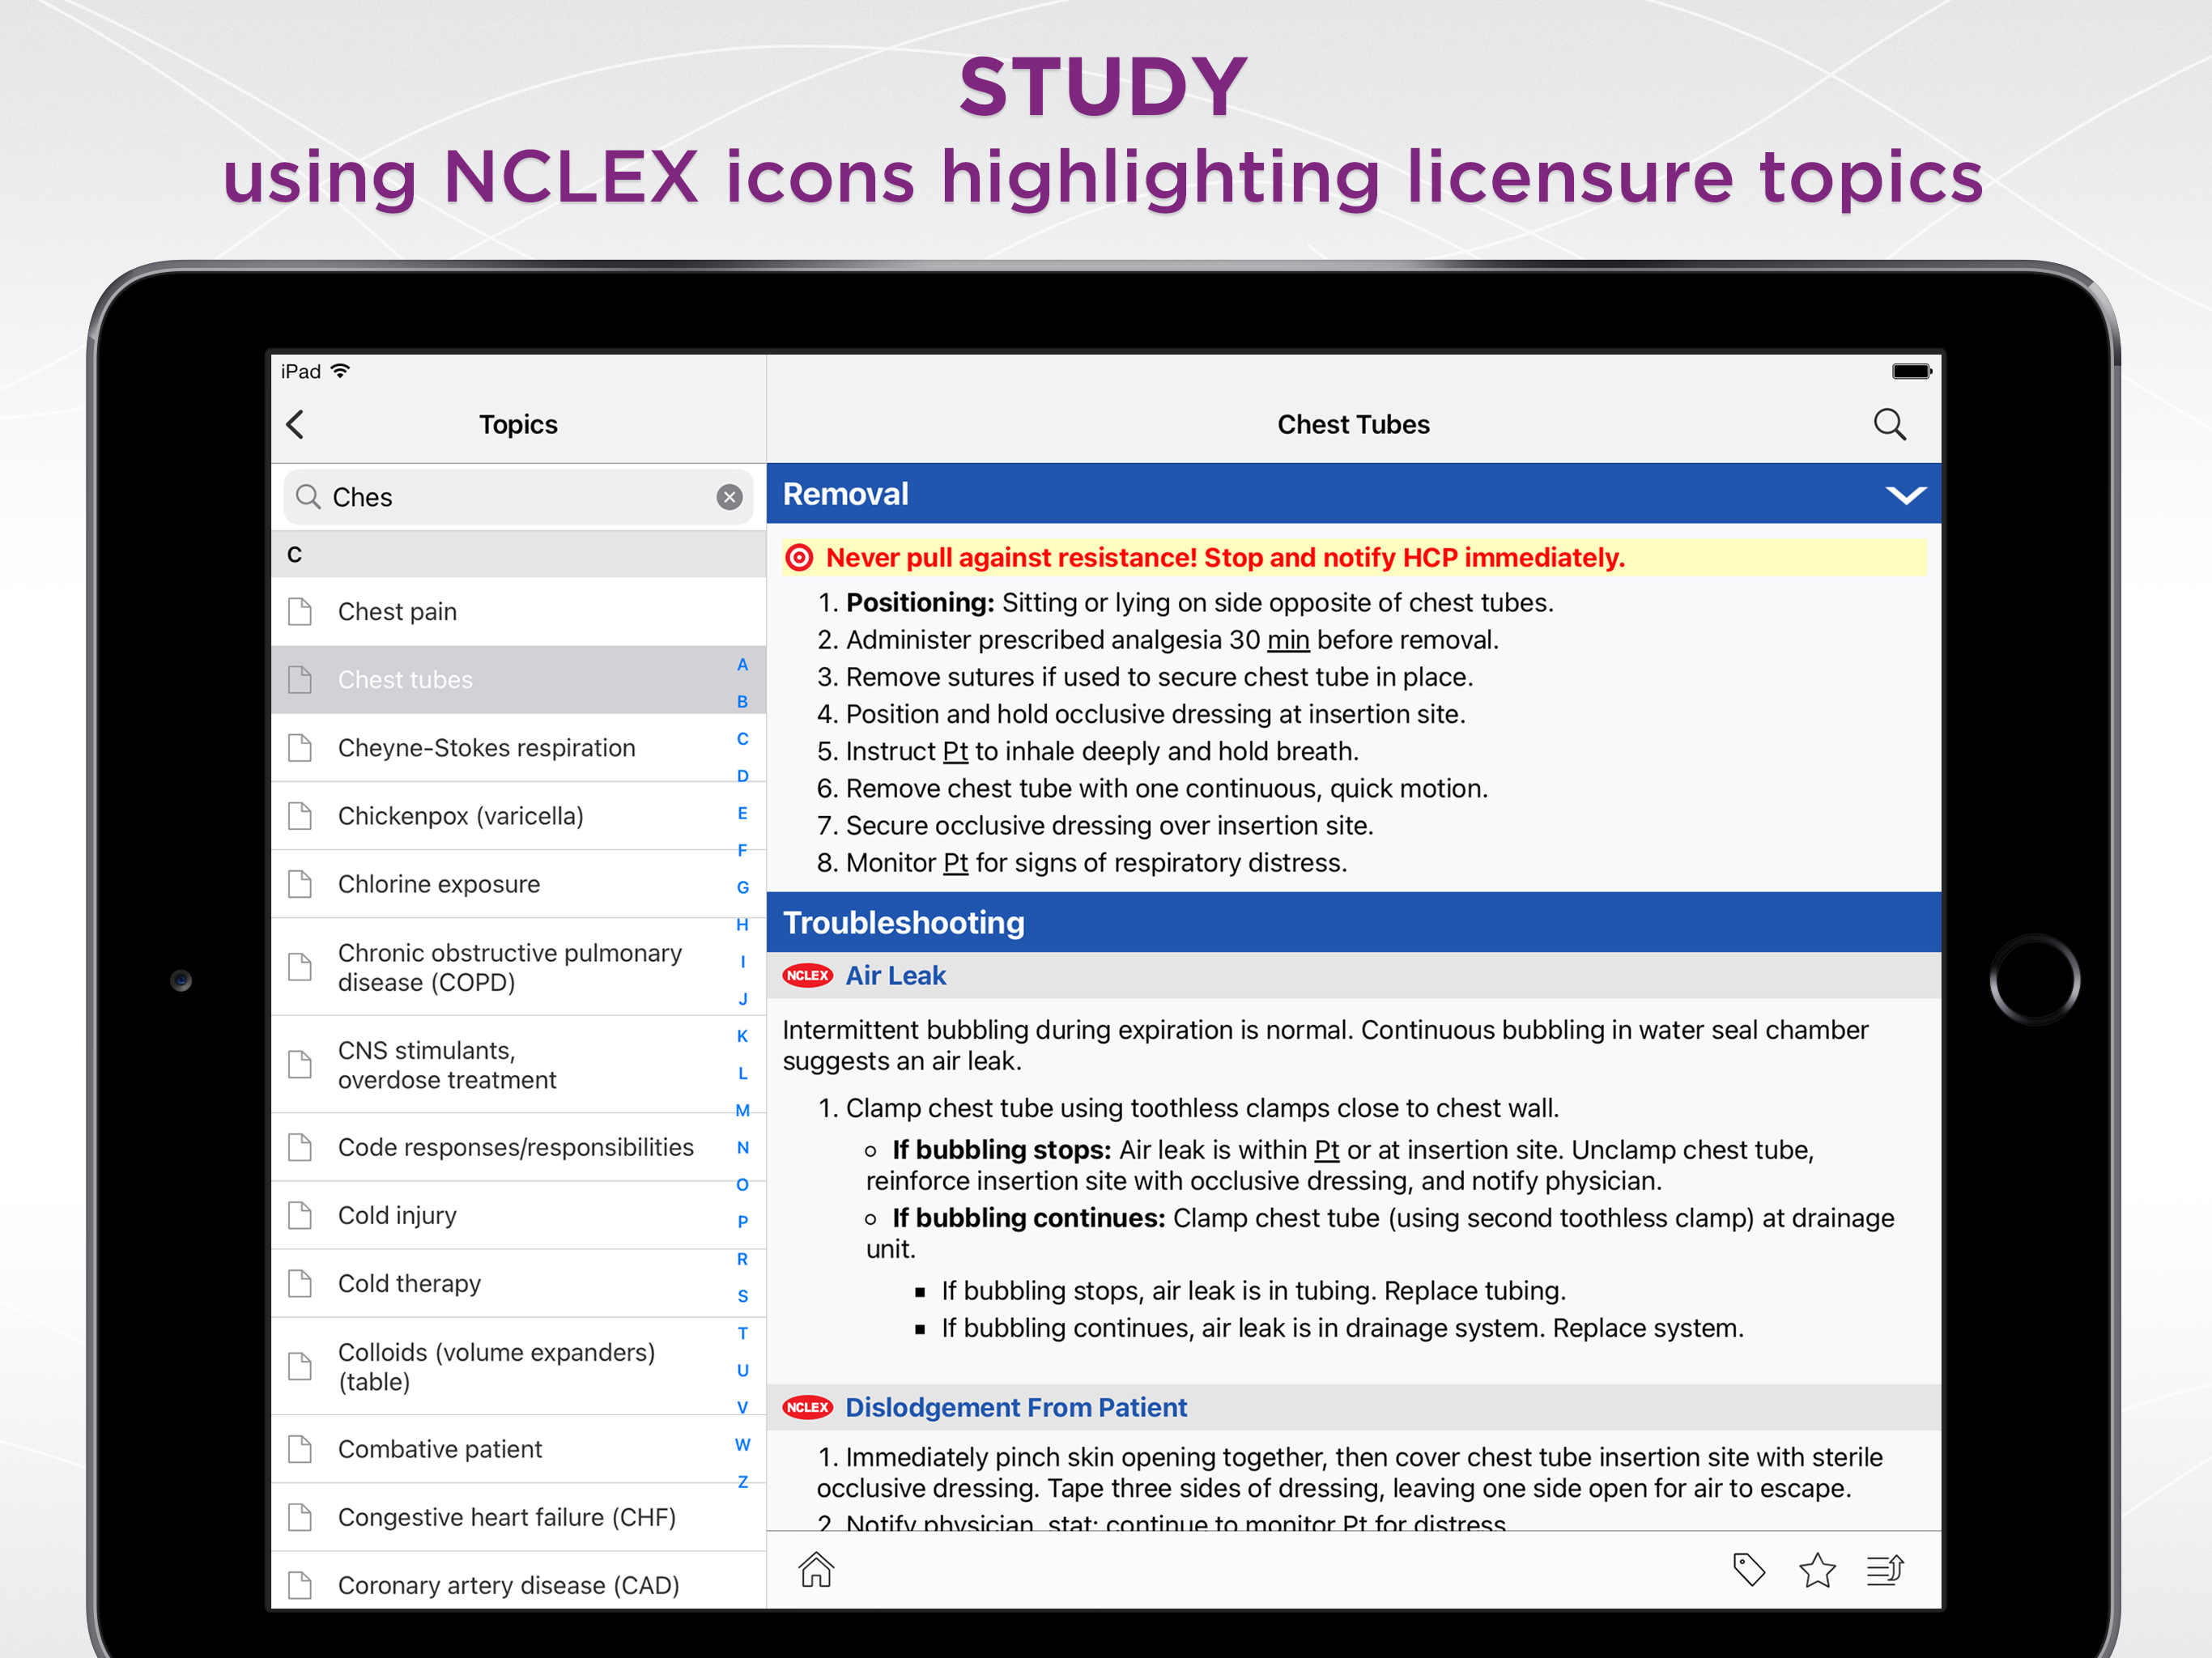Open the Air Leak subsection heading
This screenshot has height=1658, width=2212.
895,975
